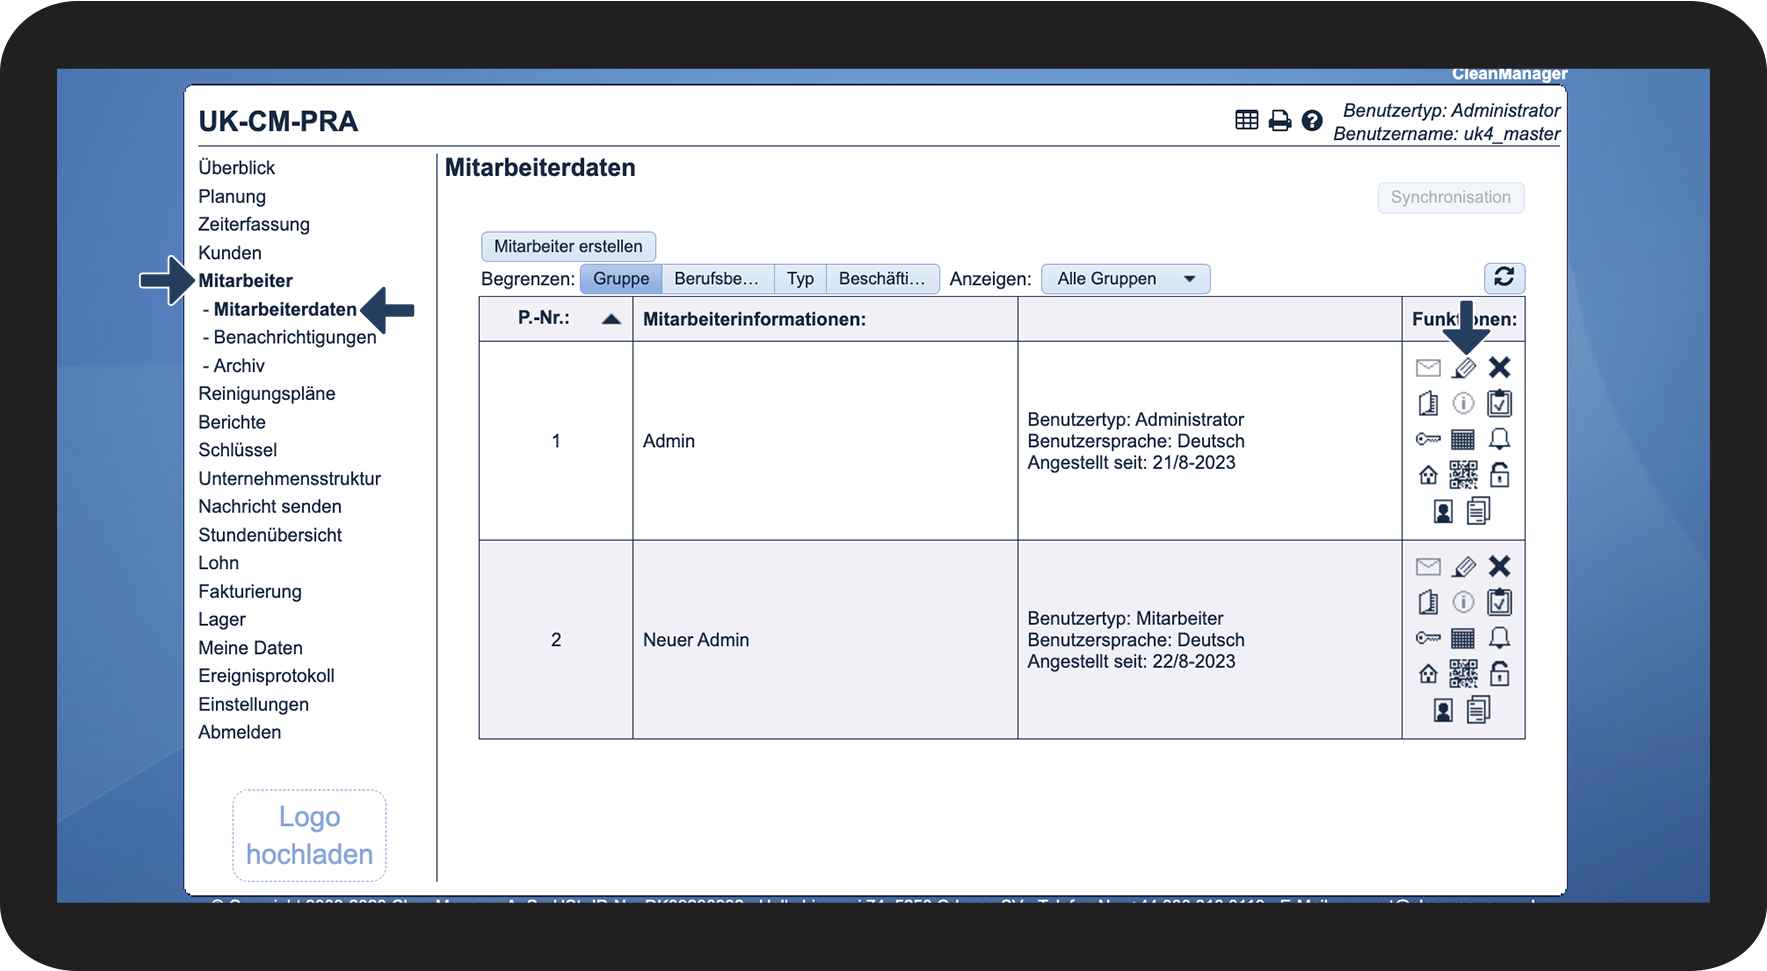Open the key icon for Neuer Admin
Image resolution: width=1767 pixels, height=971 pixels.
[1428, 638]
